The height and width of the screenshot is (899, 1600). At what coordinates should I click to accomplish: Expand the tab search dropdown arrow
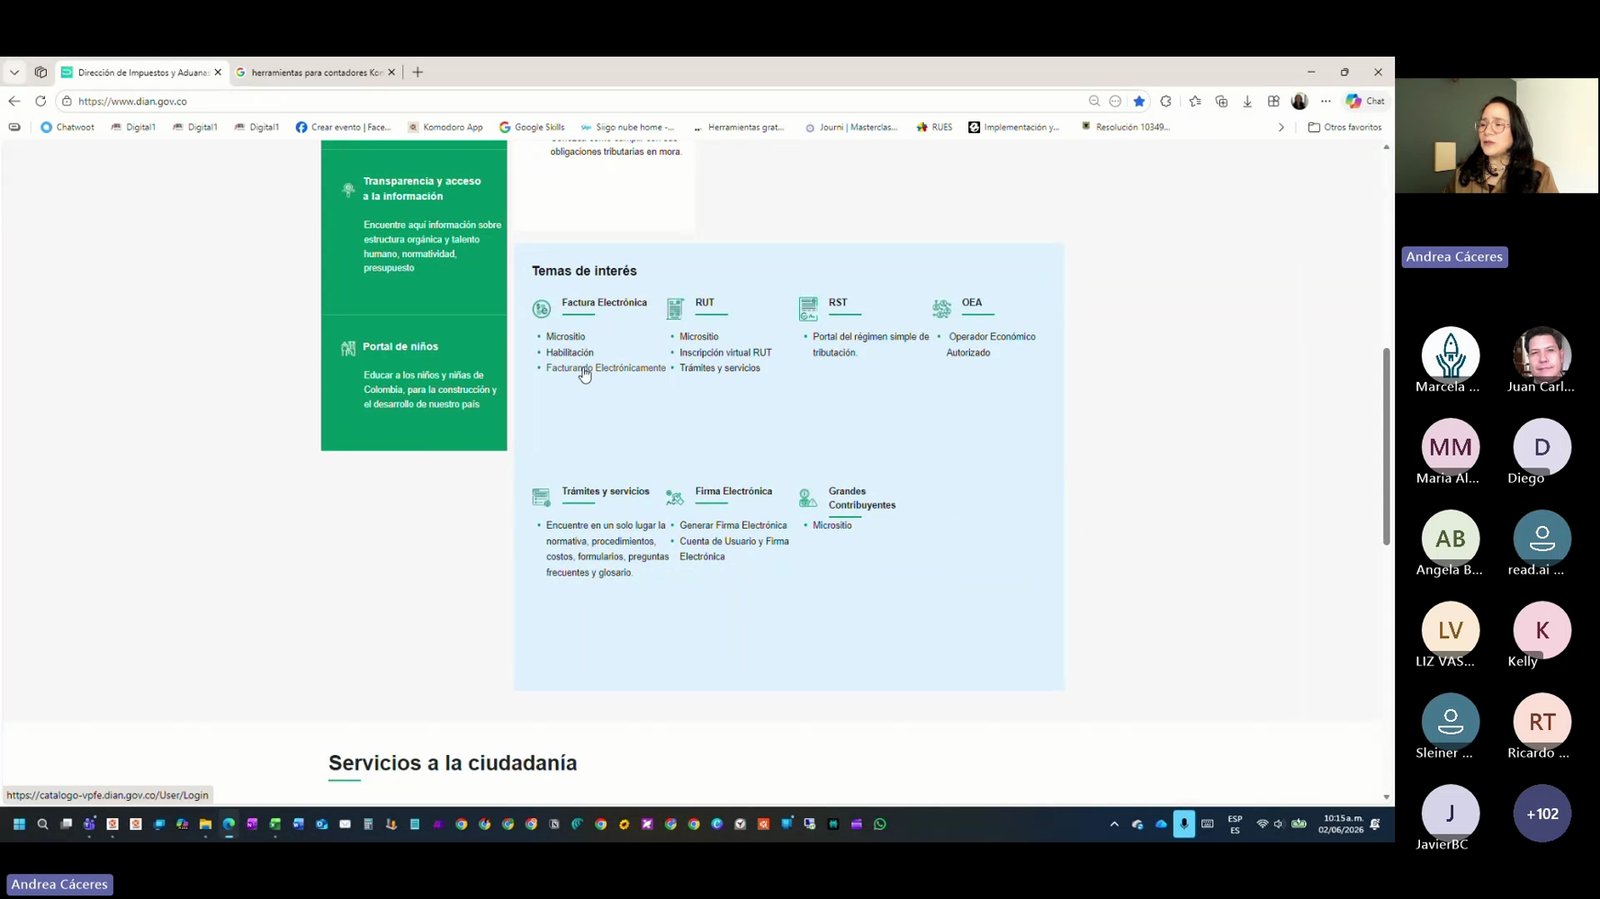point(14,72)
